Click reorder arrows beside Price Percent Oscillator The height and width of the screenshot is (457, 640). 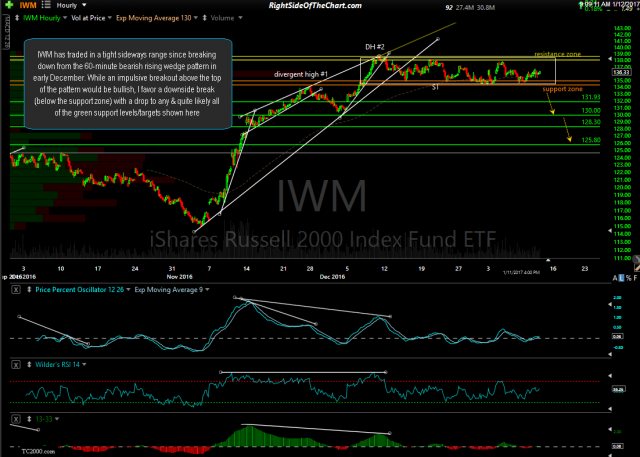29,290
